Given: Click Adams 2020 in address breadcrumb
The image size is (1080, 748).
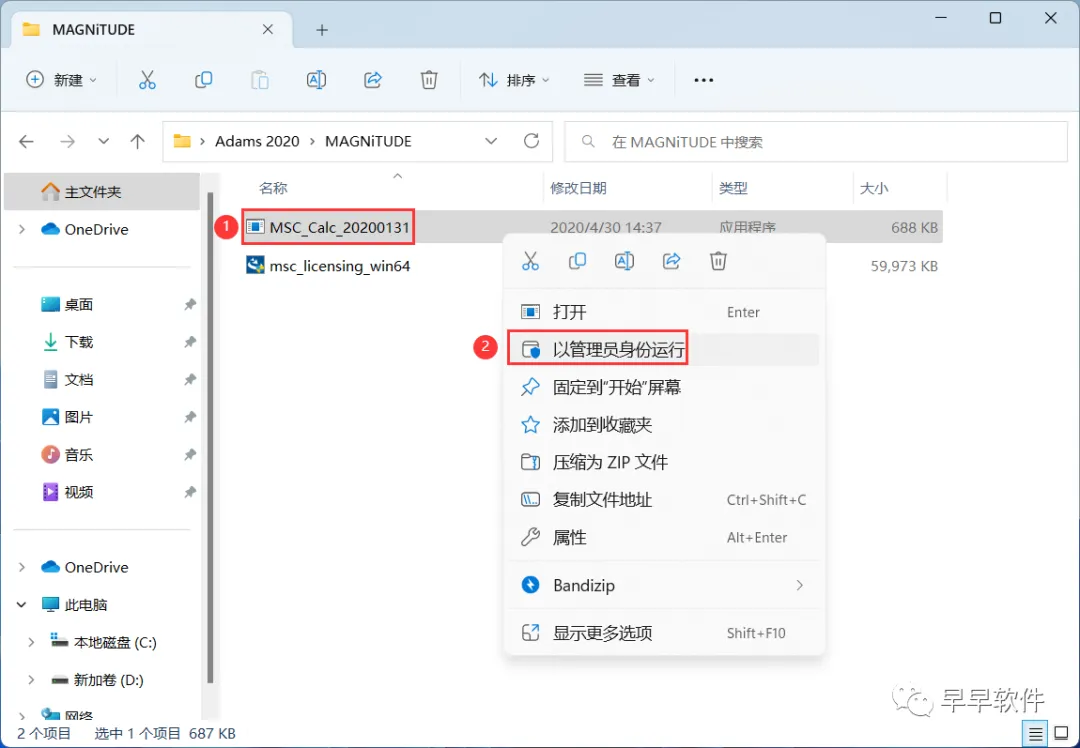Looking at the screenshot, I should pyautogui.click(x=257, y=141).
